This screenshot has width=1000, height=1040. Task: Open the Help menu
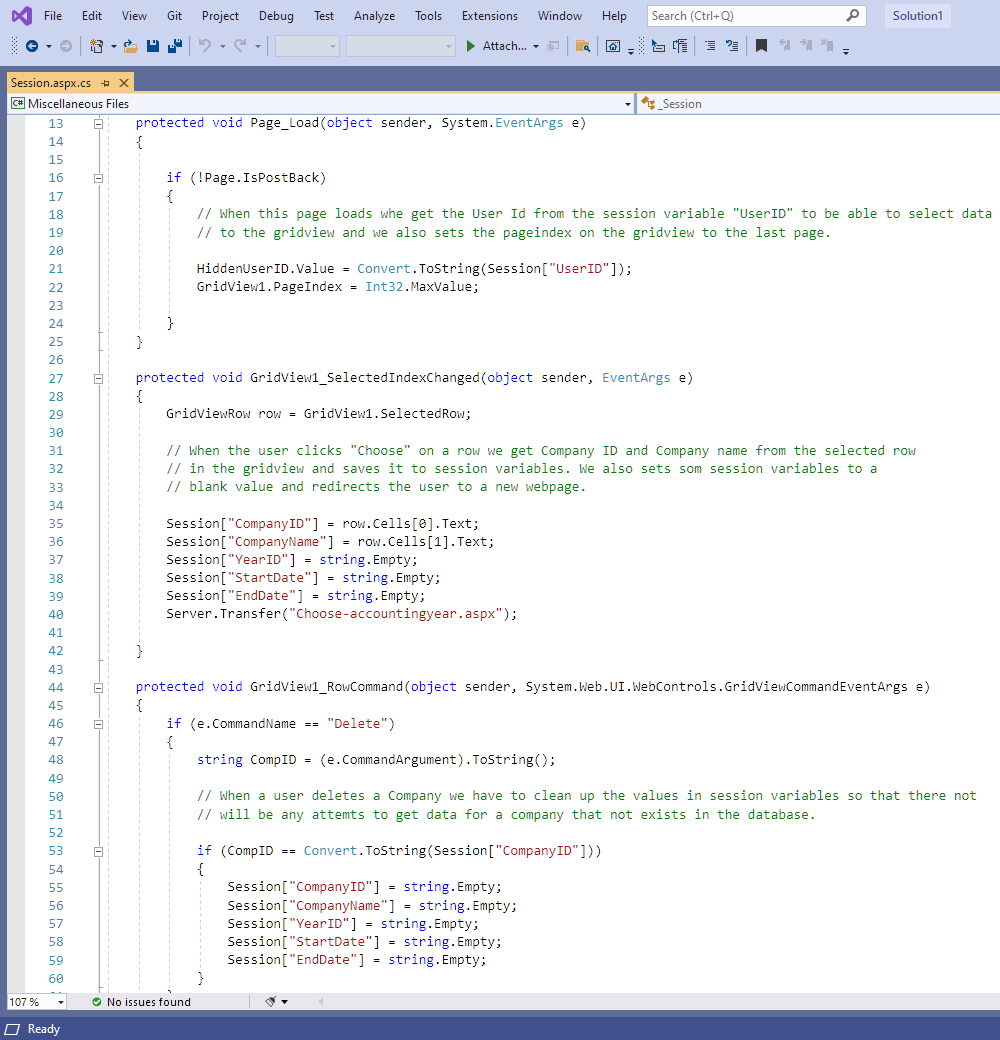coord(614,16)
